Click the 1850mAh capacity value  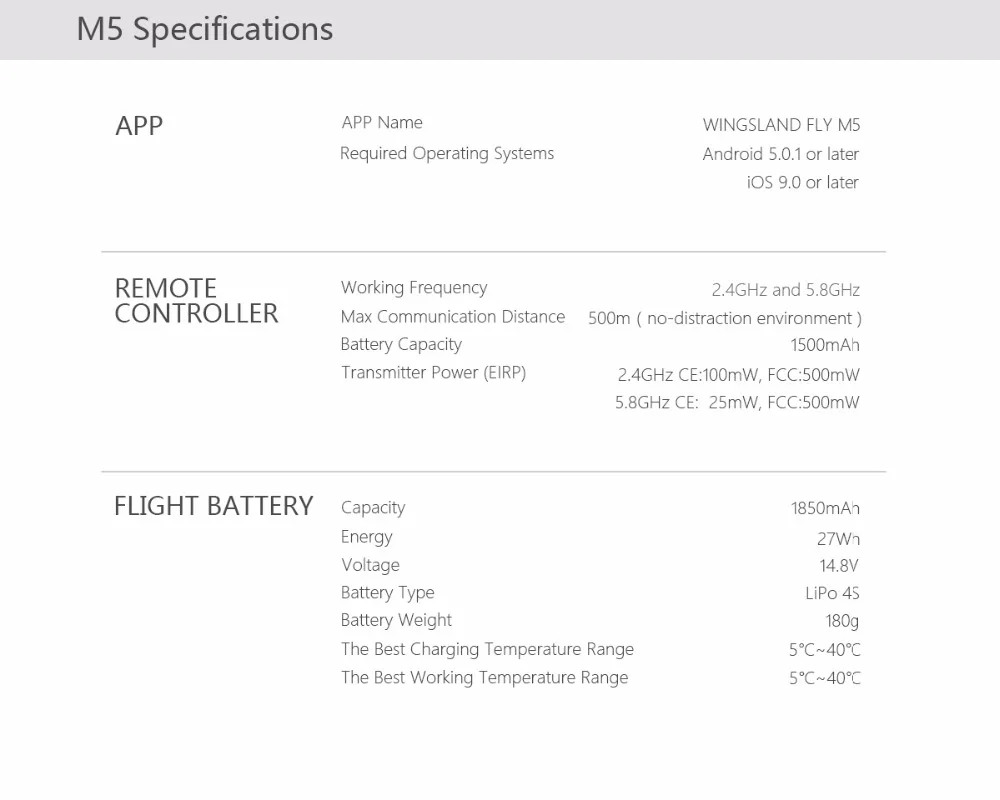(825, 508)
